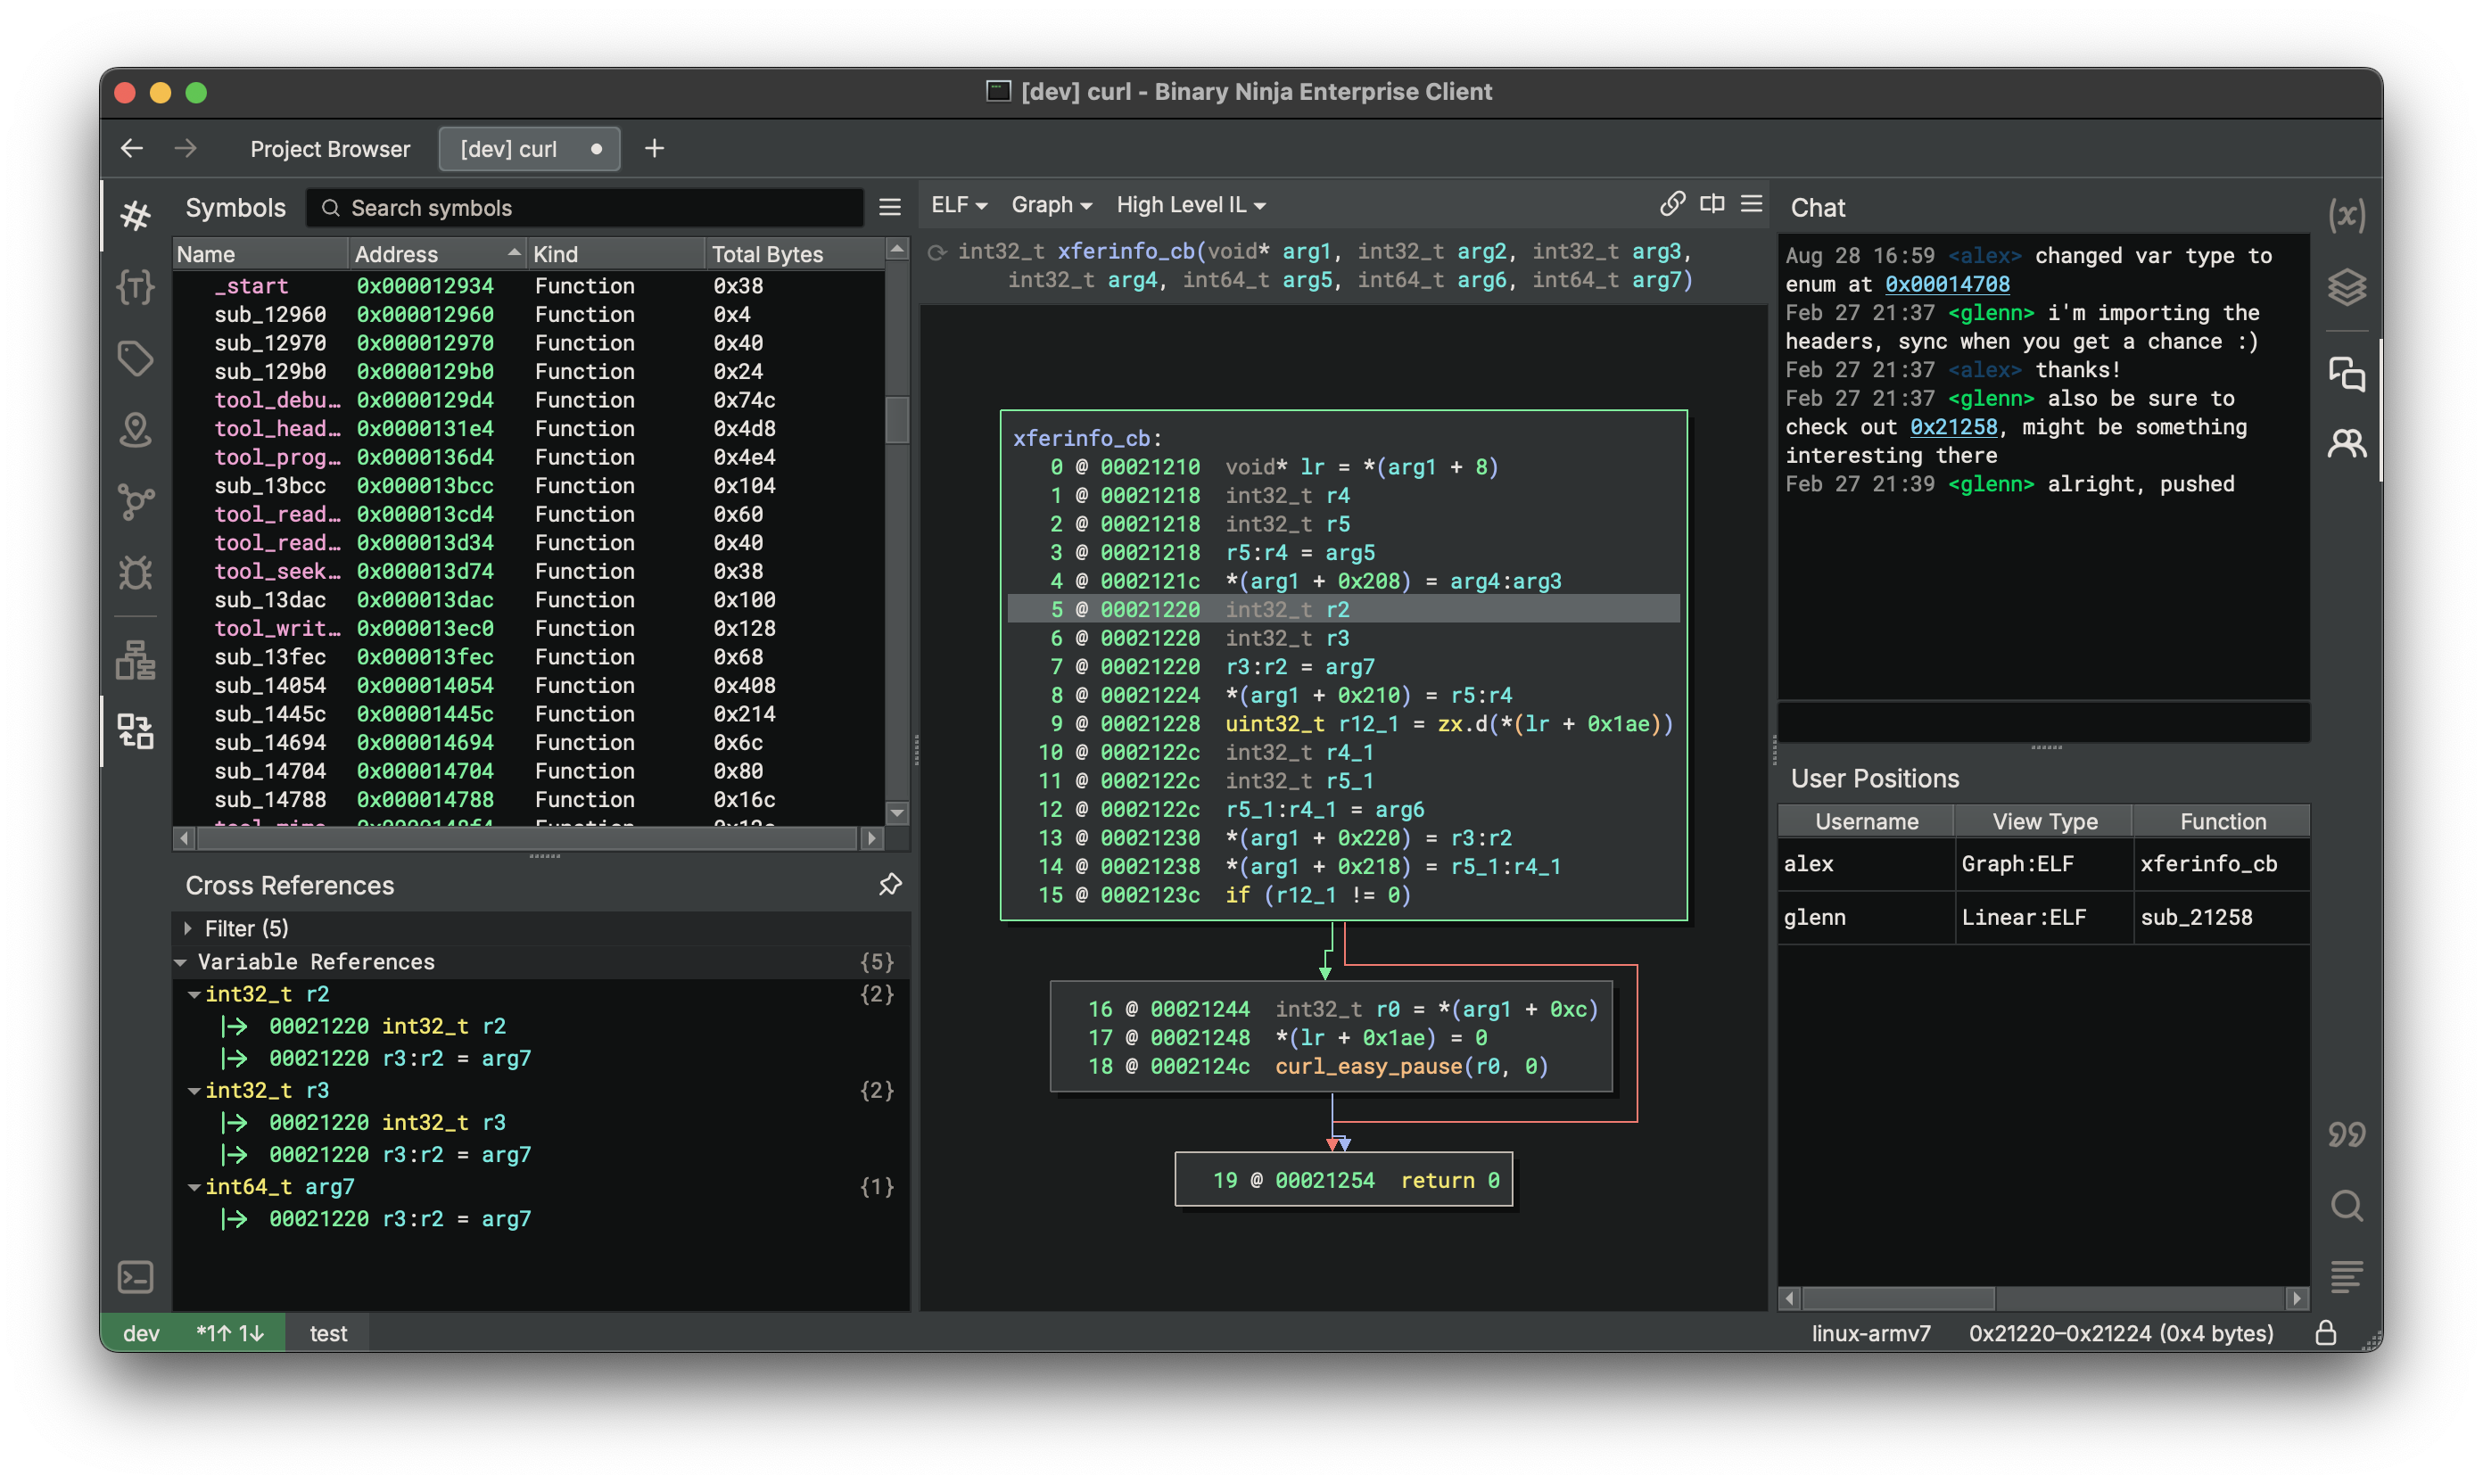Open the console with the terminal icon
Viewport: 2483px width, 1484px height.
136,1277
